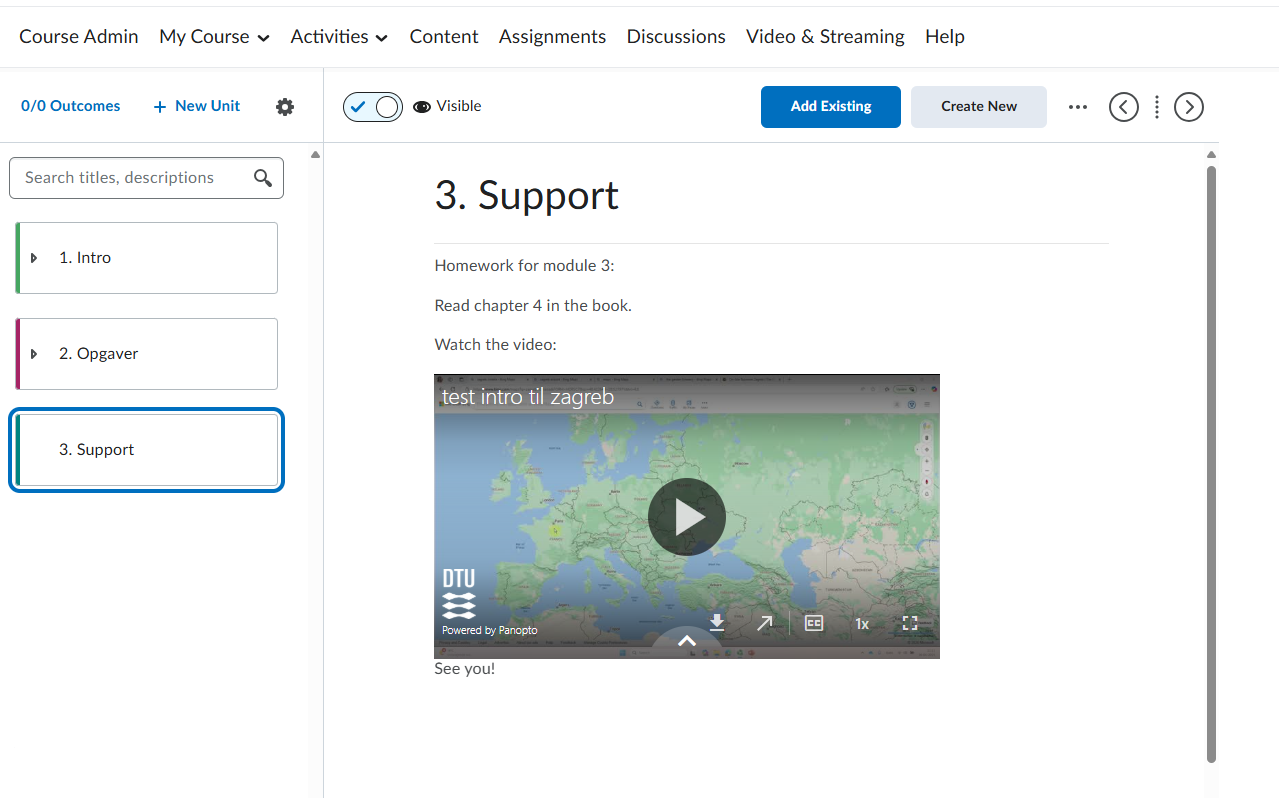Play the test intro til zagreb video

click(686, 517)
